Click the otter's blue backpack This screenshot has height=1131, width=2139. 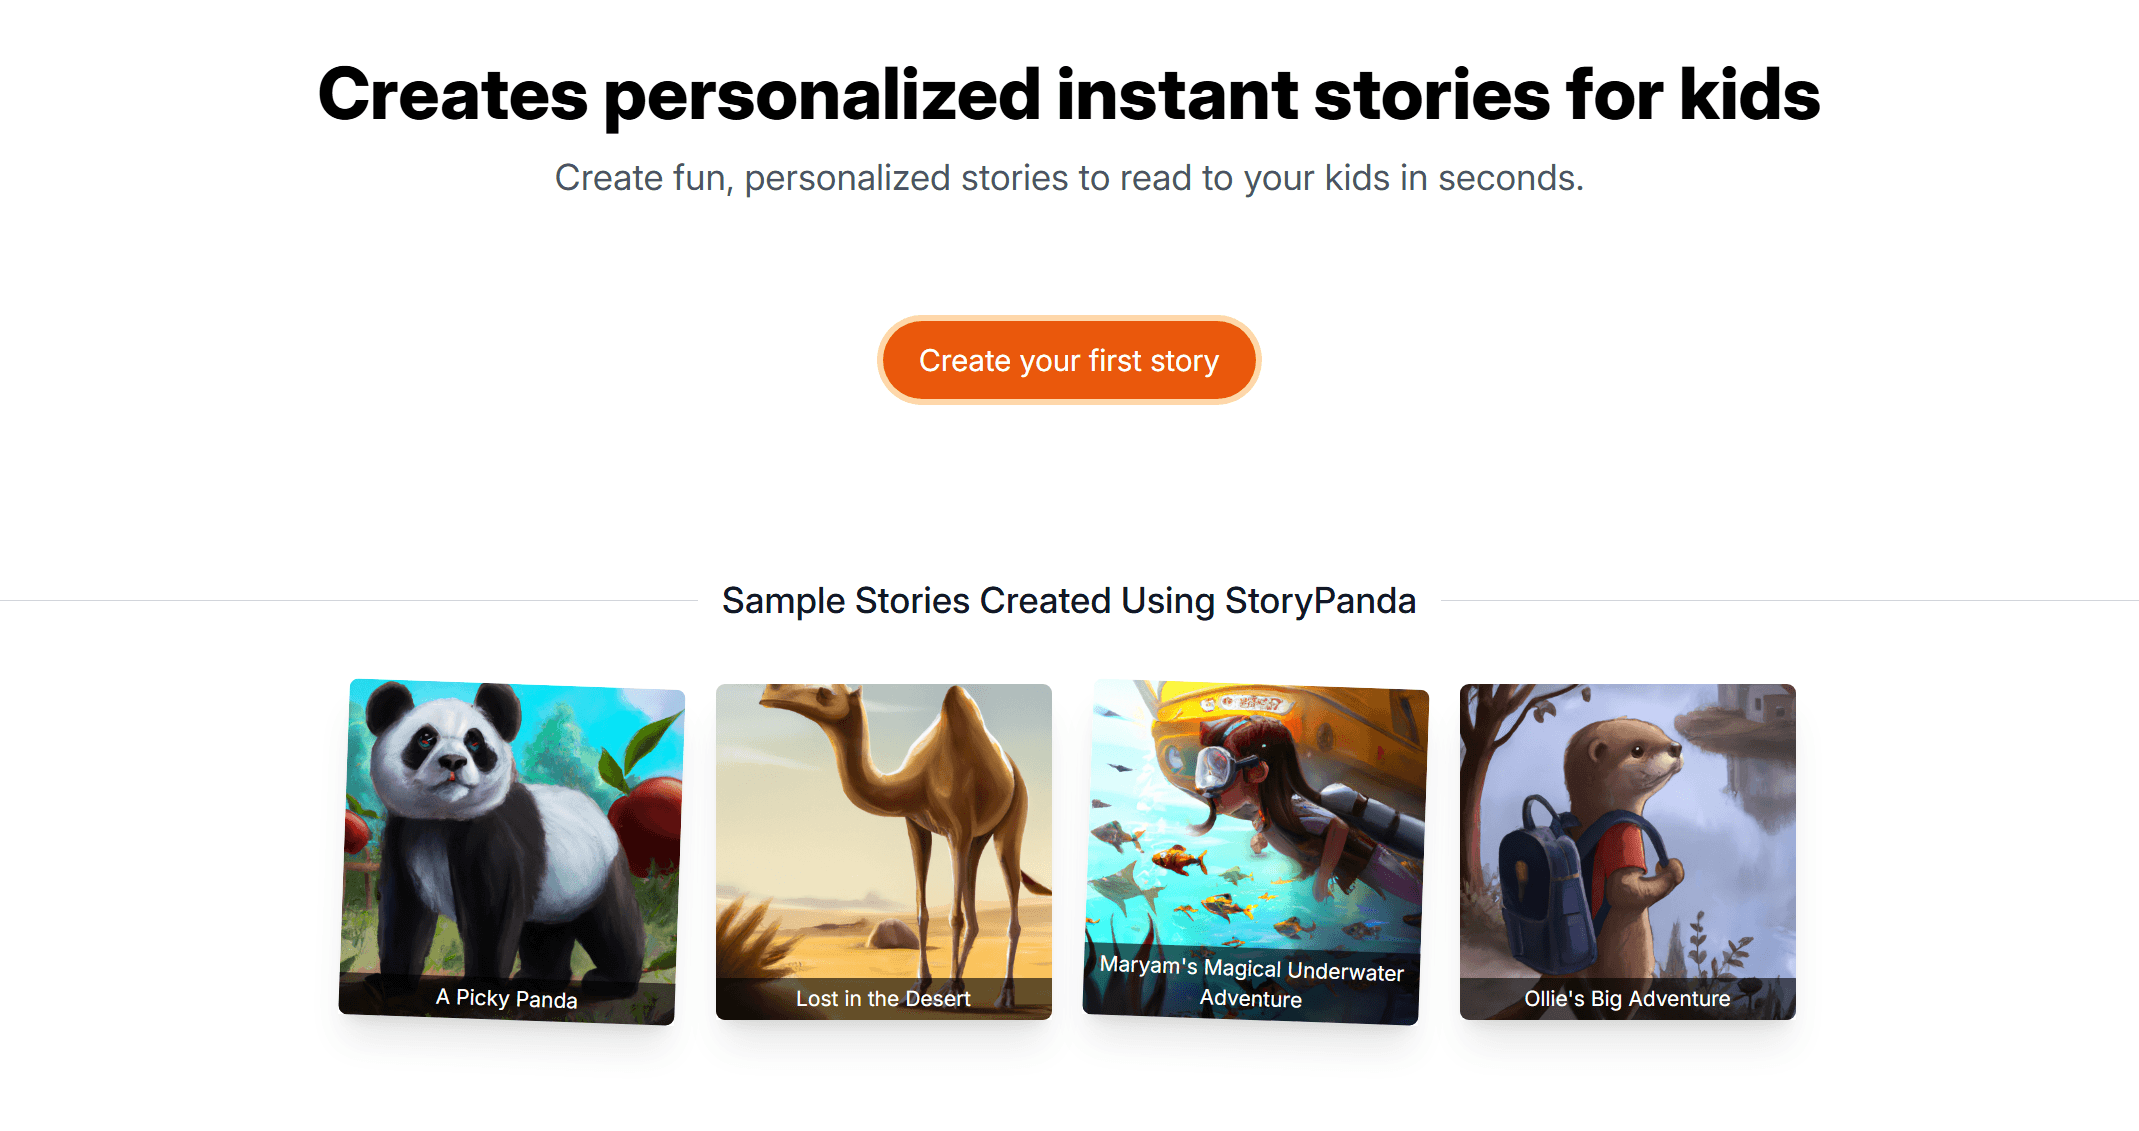(1547, 880)
